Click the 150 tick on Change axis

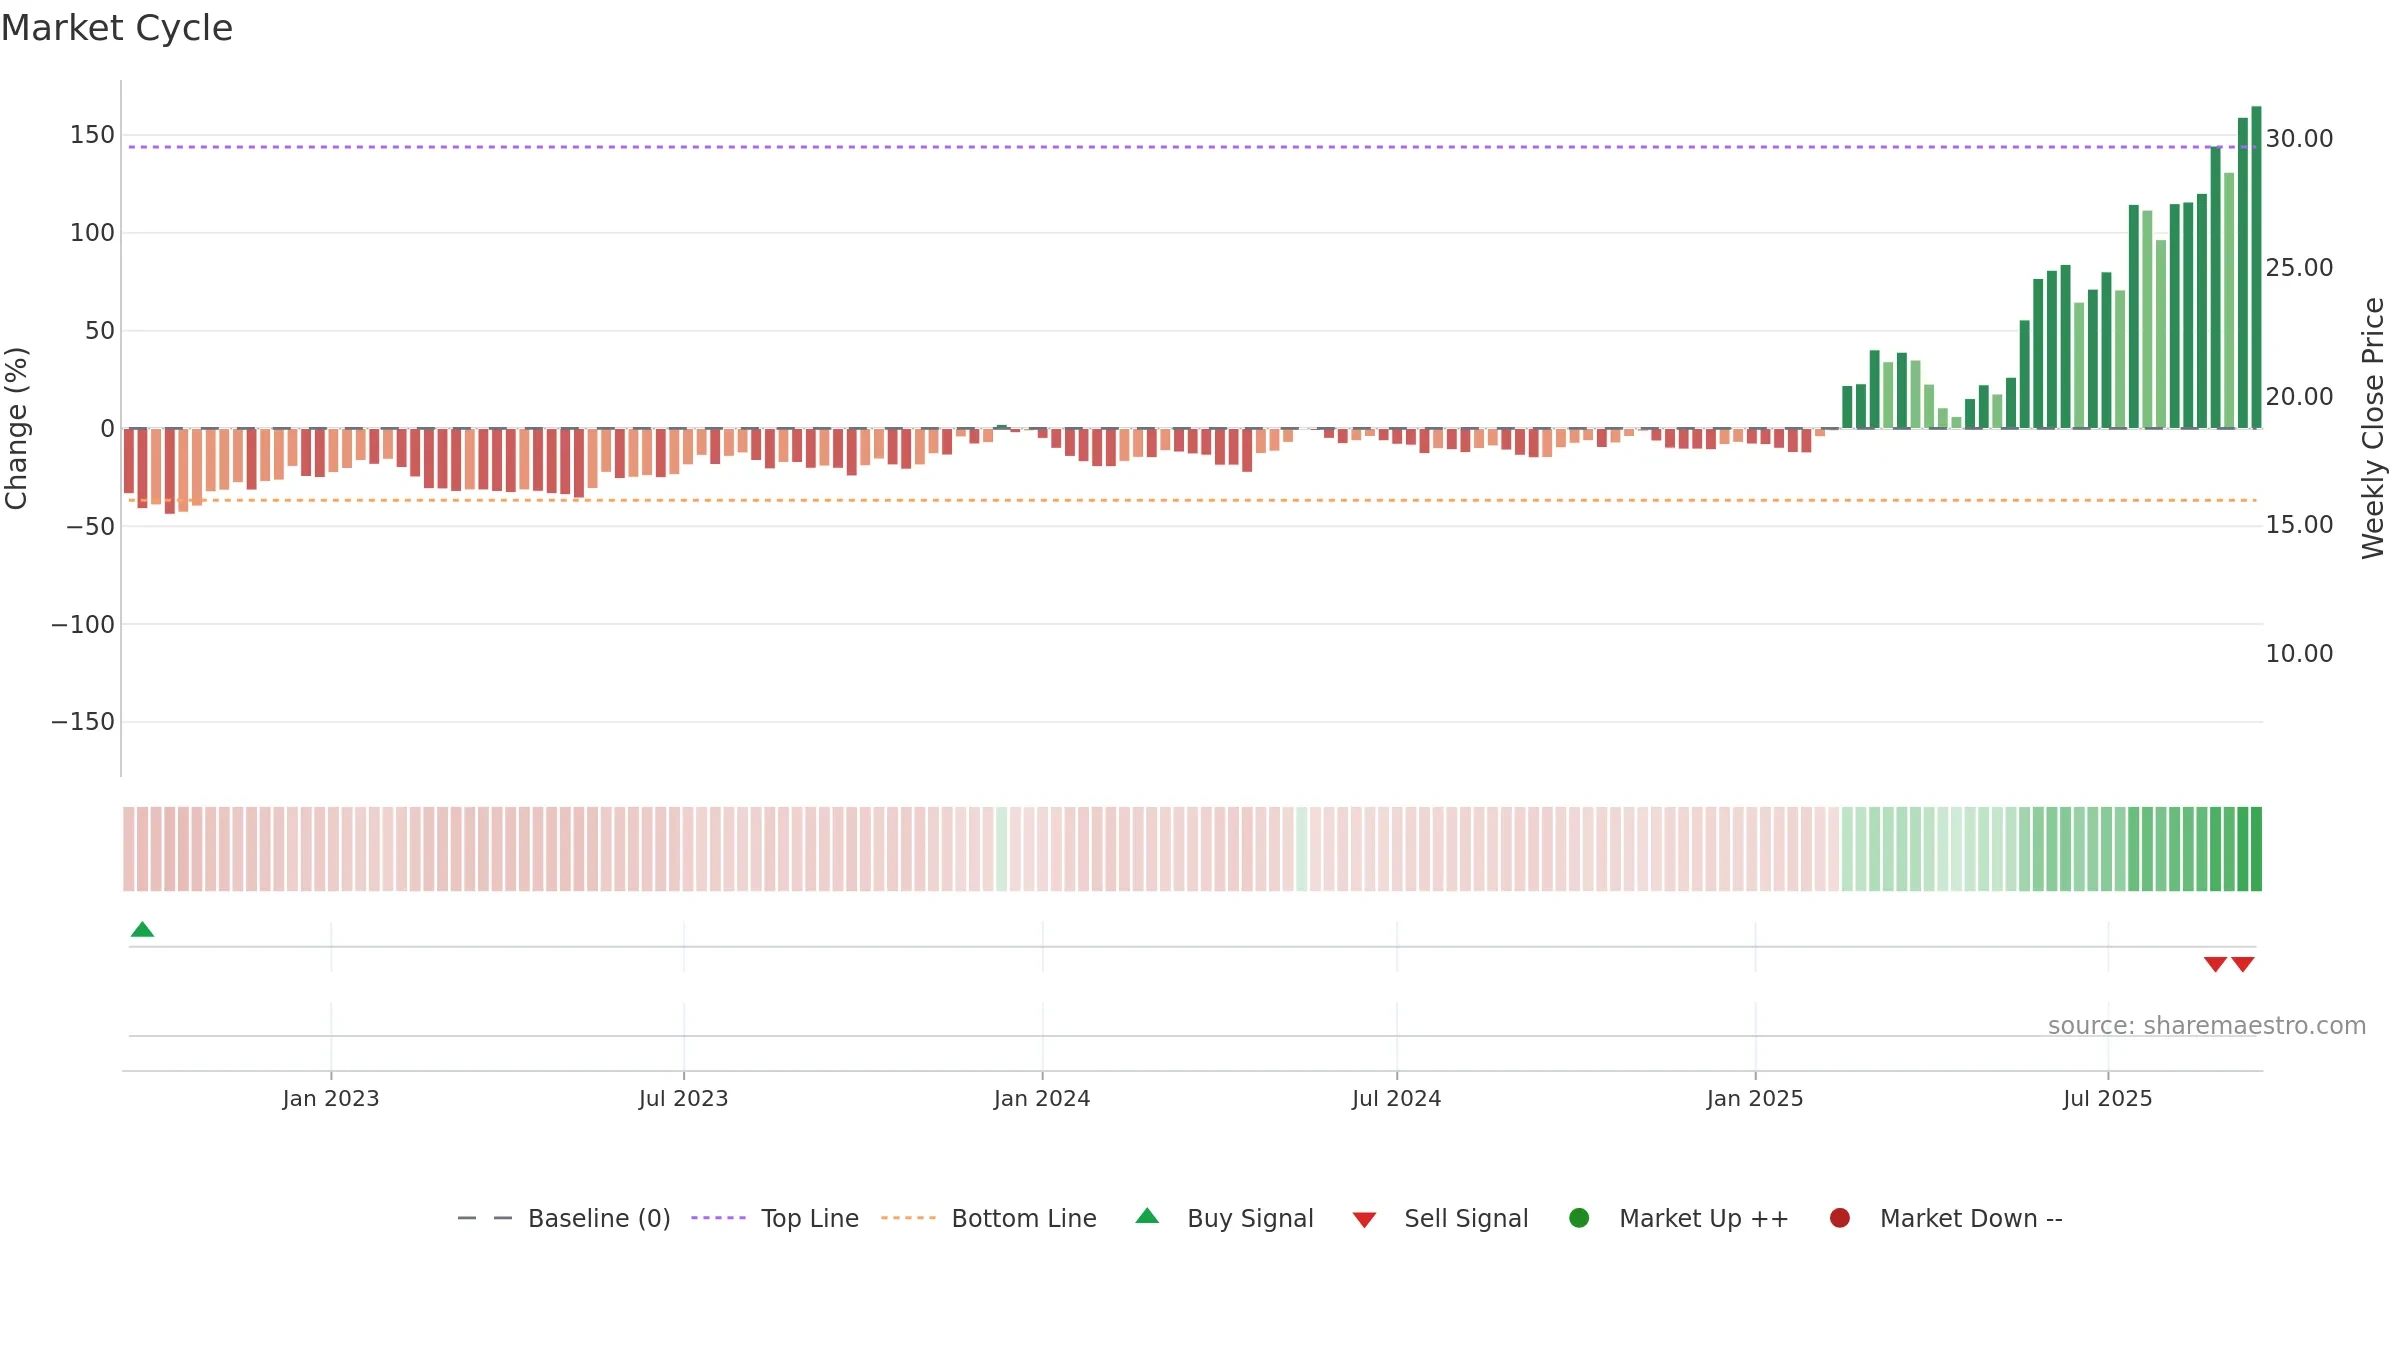click(92, 135)
